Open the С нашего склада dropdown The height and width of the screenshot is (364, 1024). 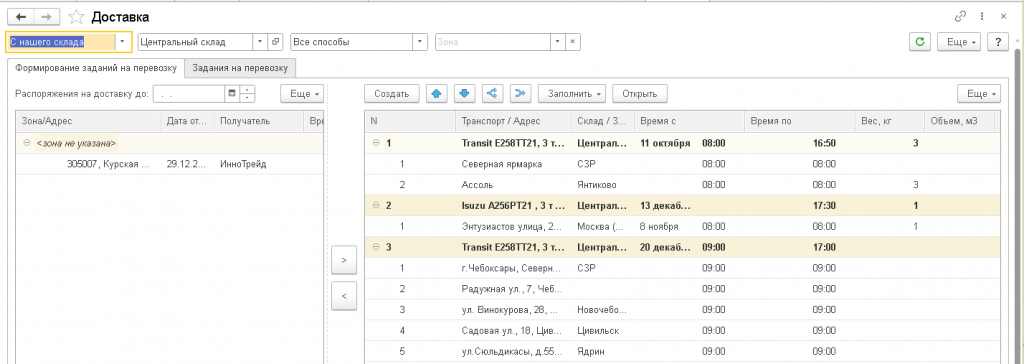tap(123, 42)
